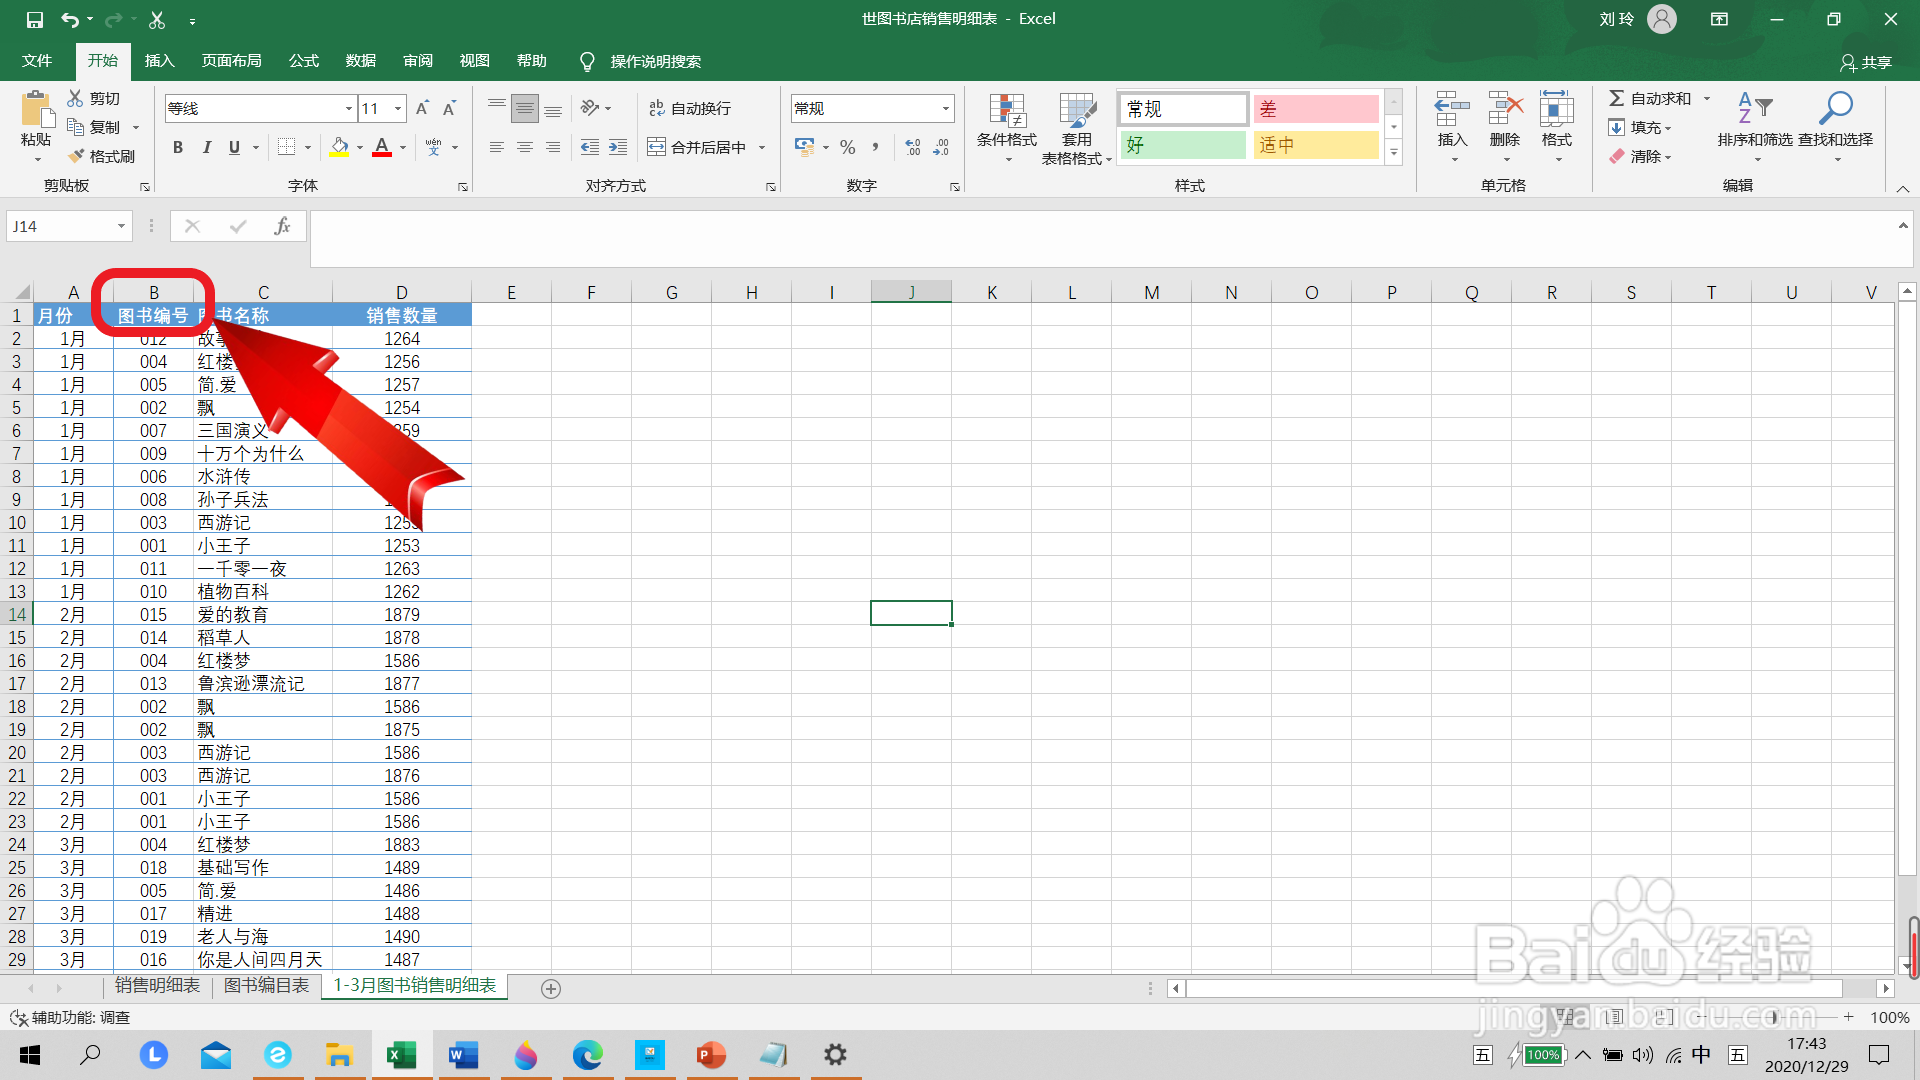Open Format as Table (套用表格格式)
1920x1080 pixels.
(x=1077, y=128)
